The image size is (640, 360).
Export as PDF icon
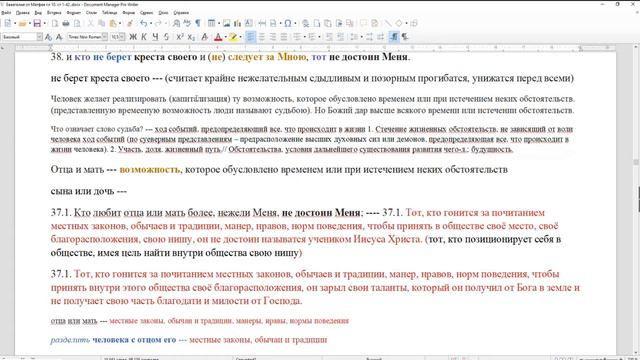(x=55, y=23)
